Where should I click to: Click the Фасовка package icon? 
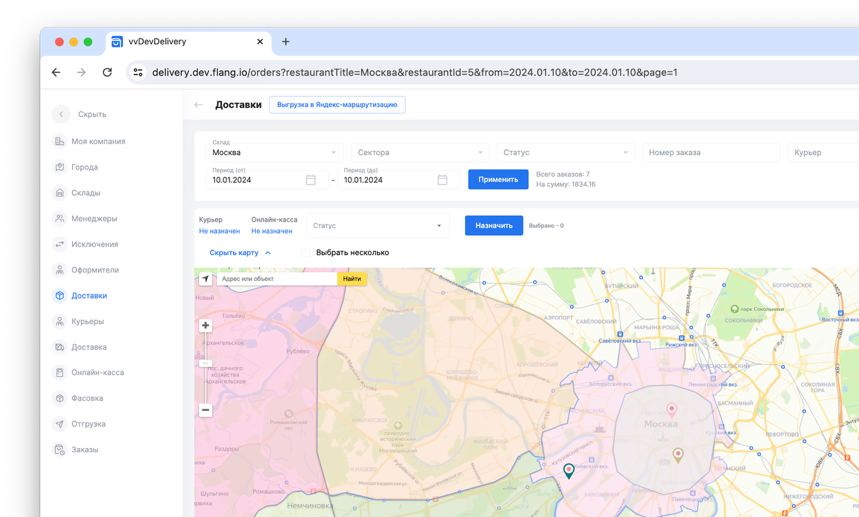pyautogui.click(x=60, y=398)
